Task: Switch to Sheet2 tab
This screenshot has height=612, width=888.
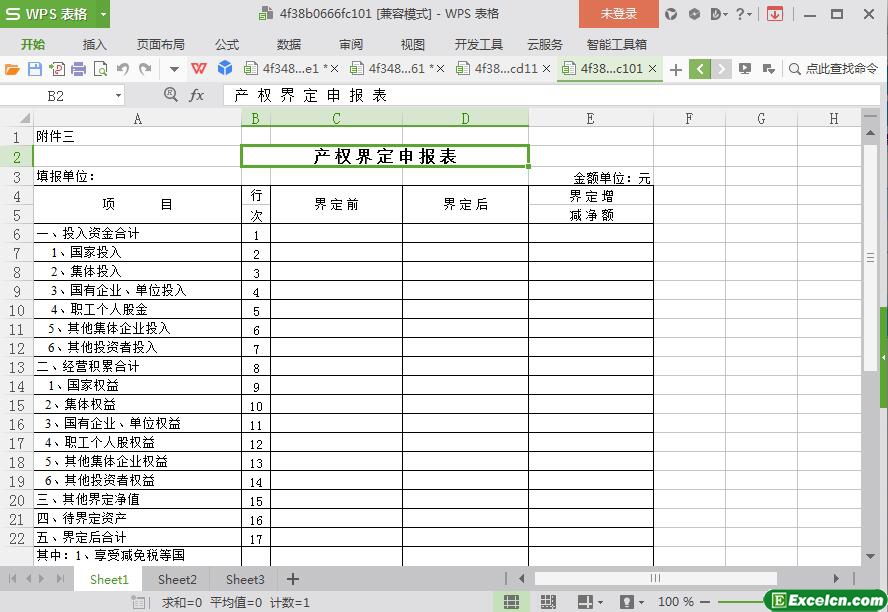Action: point(177,579)
